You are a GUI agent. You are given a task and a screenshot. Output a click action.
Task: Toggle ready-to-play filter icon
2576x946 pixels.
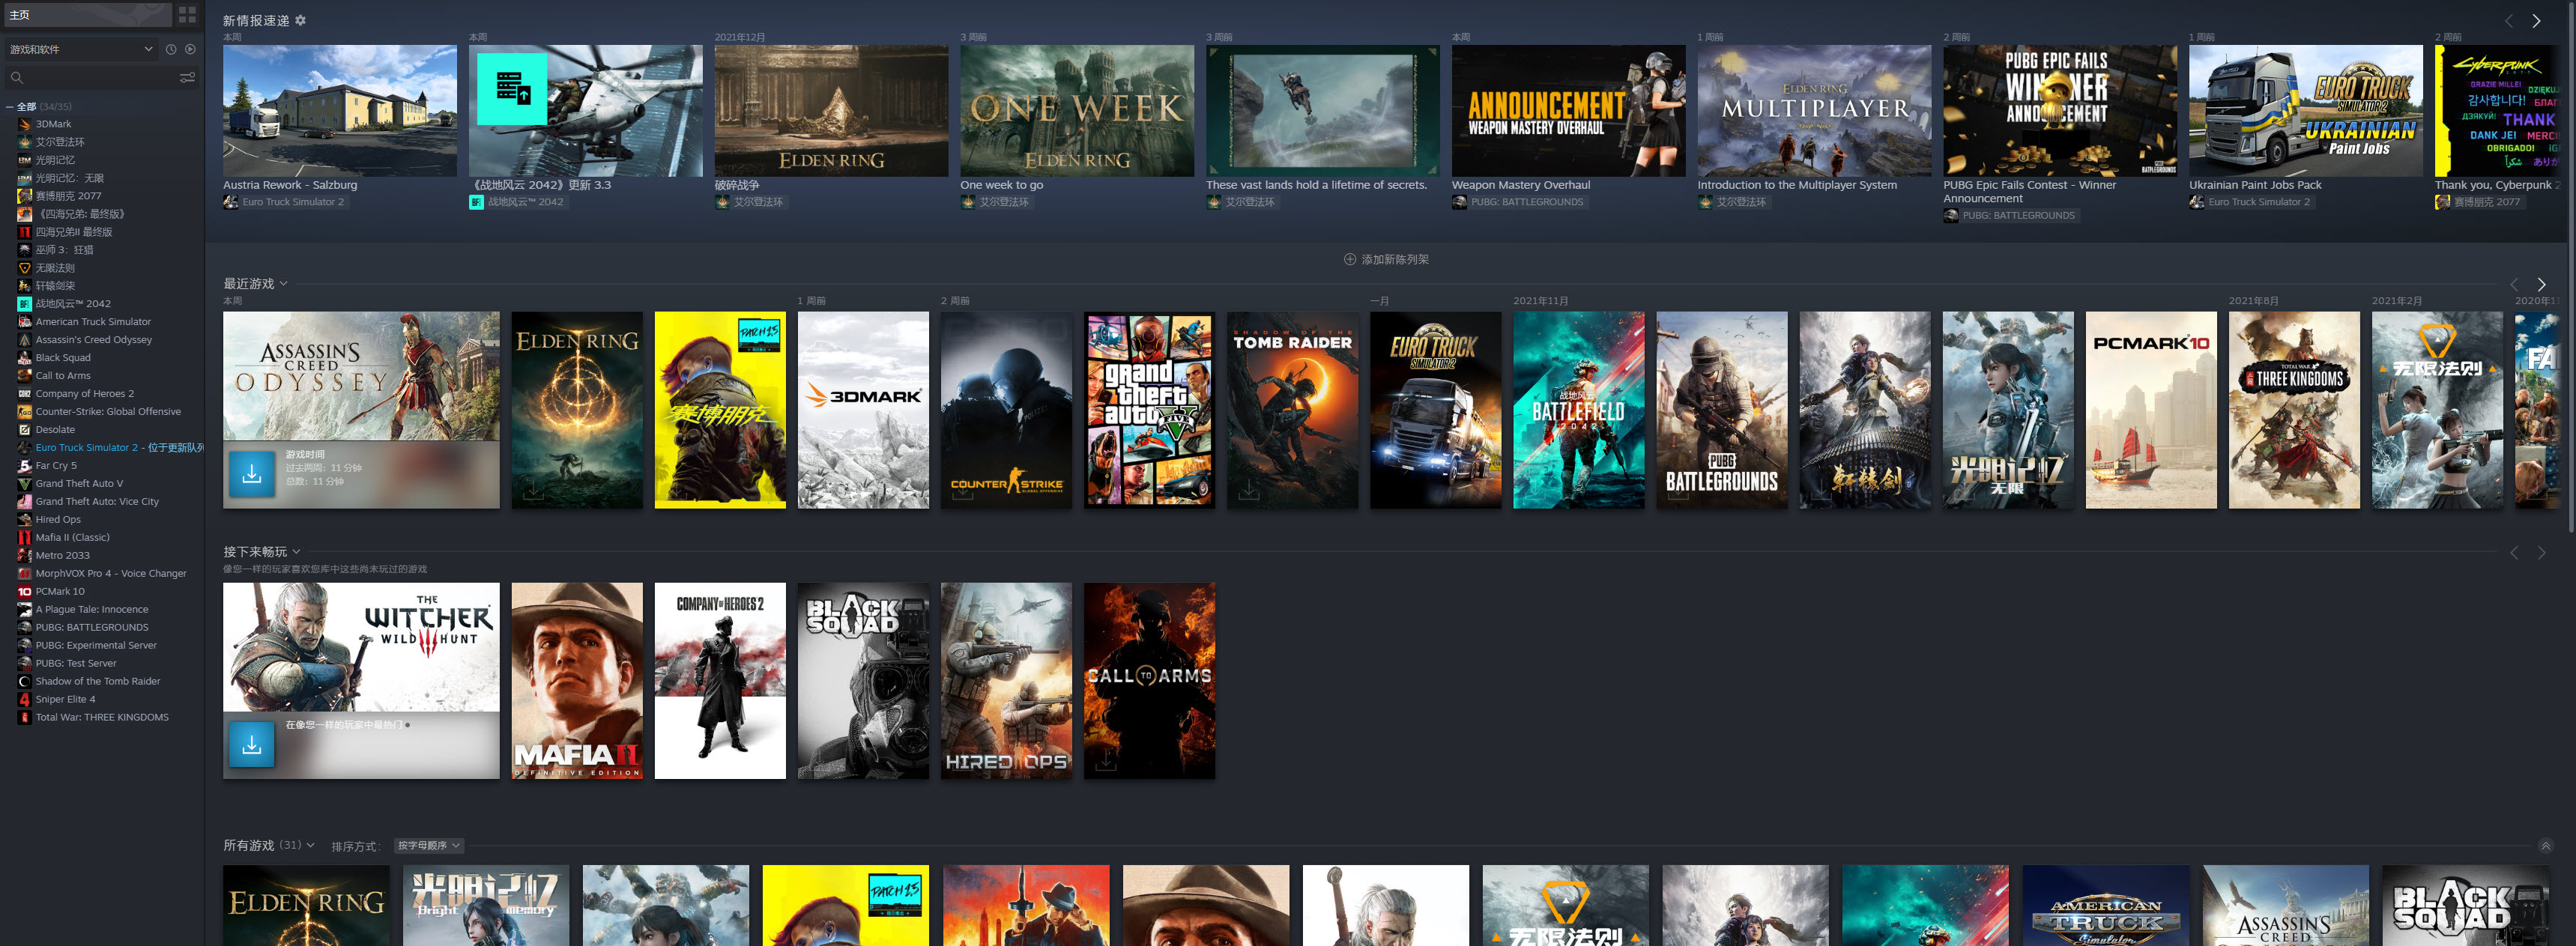[x=190, y=49]
